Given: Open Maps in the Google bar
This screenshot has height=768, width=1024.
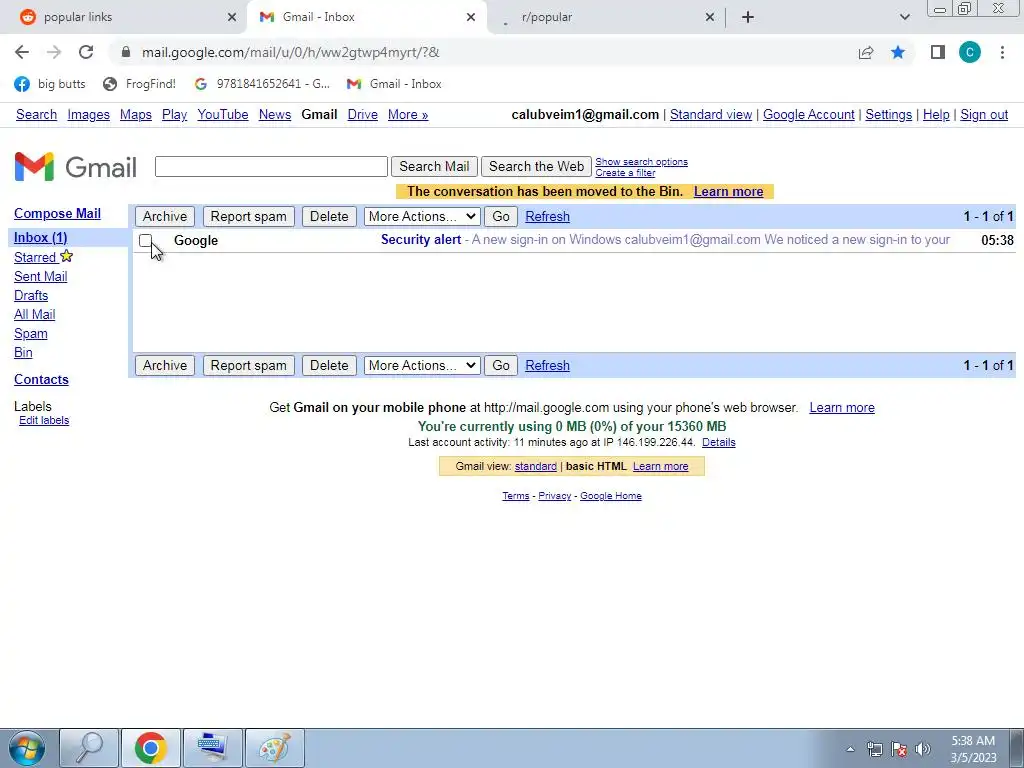Looking at the screenshot, I should pyautogui.click(x=136, y=114).
